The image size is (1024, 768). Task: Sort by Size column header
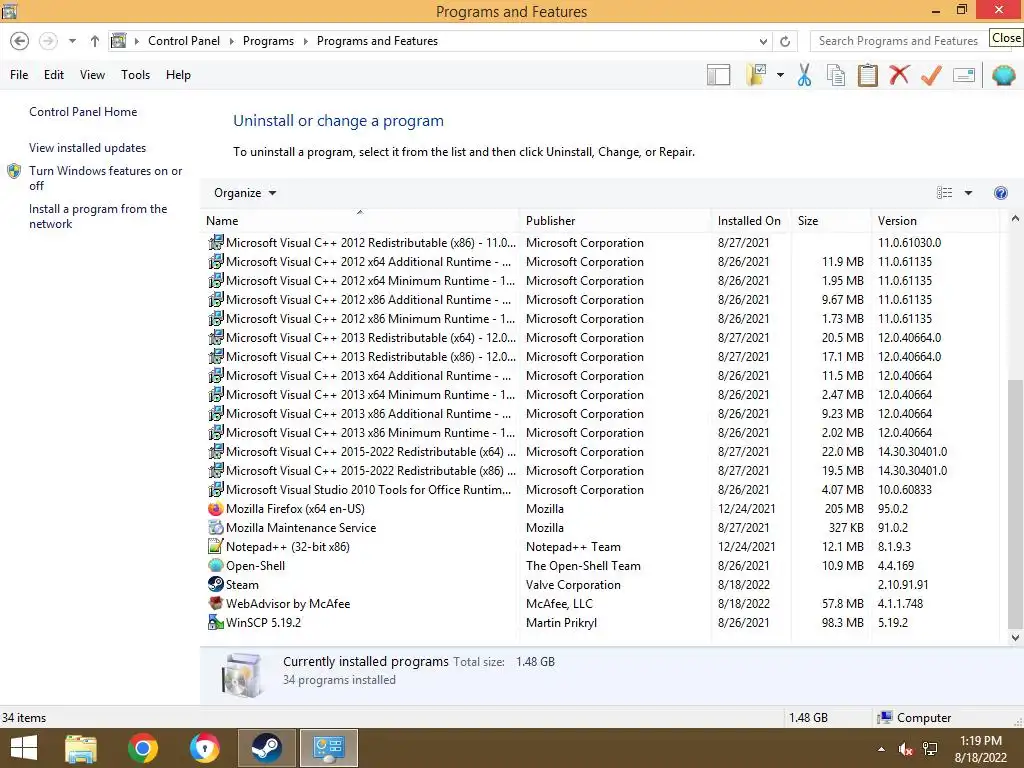[831, 221]
